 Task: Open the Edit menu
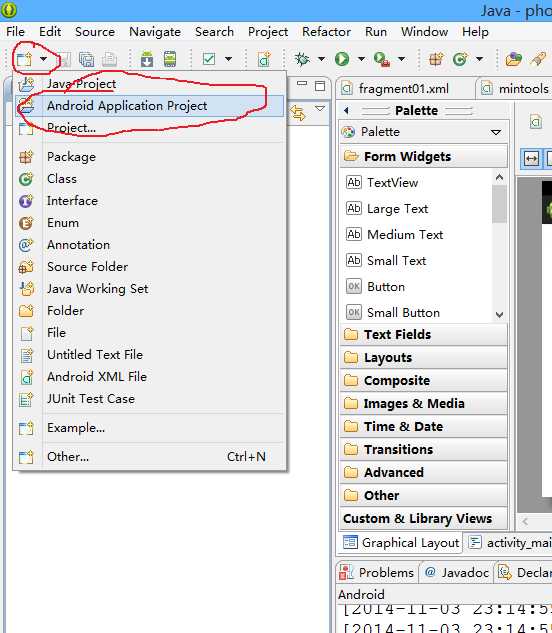(x=50, y=31)
